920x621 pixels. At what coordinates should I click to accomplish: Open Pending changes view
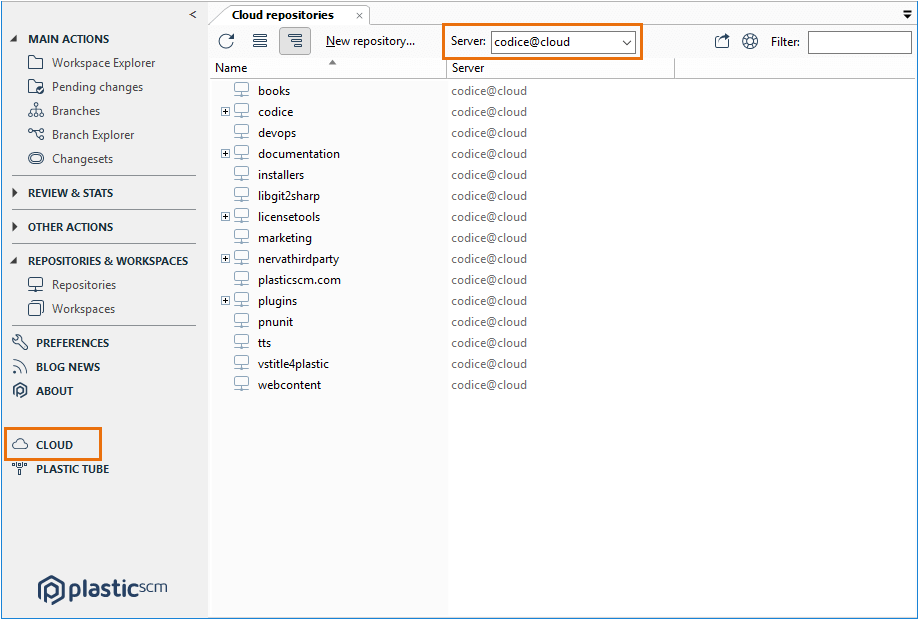click(97, 87)
